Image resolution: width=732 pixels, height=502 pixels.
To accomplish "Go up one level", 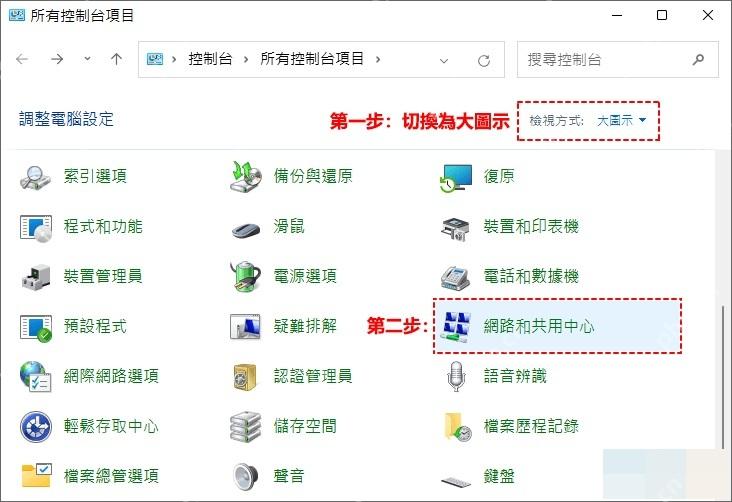I will point(116,59).
